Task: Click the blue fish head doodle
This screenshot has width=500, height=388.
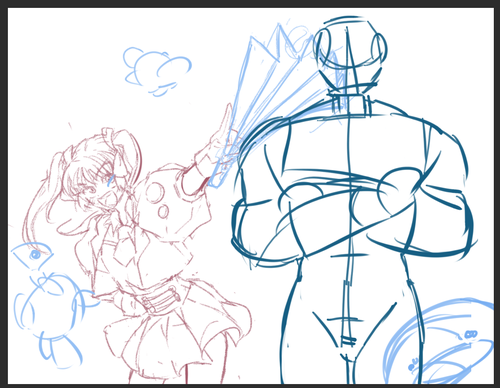Action: pos(32,255)
